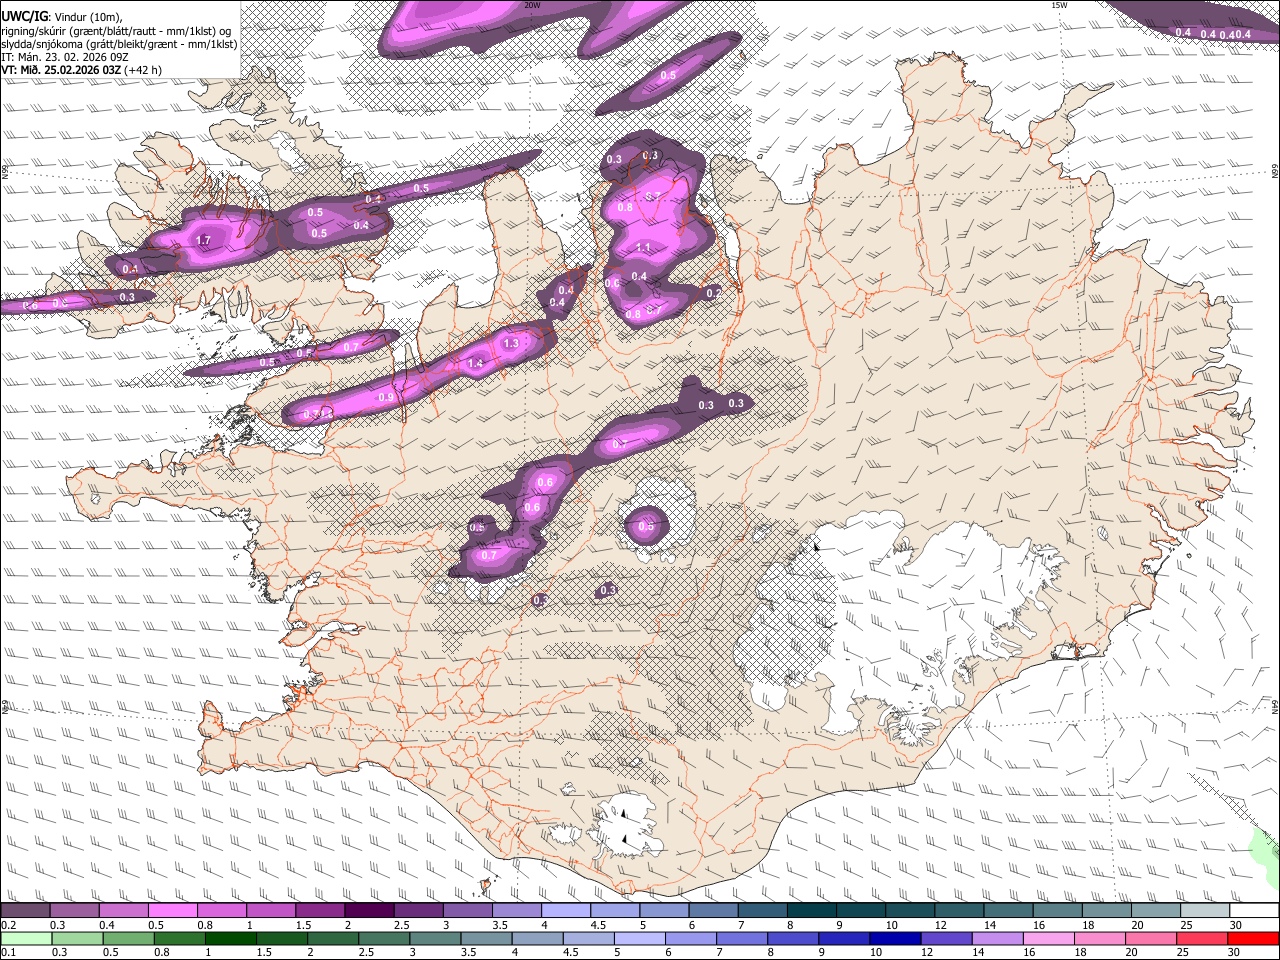1280x960 pixels.
Task: Click the '1.1' precipitation value on the map
Action: 643,248
